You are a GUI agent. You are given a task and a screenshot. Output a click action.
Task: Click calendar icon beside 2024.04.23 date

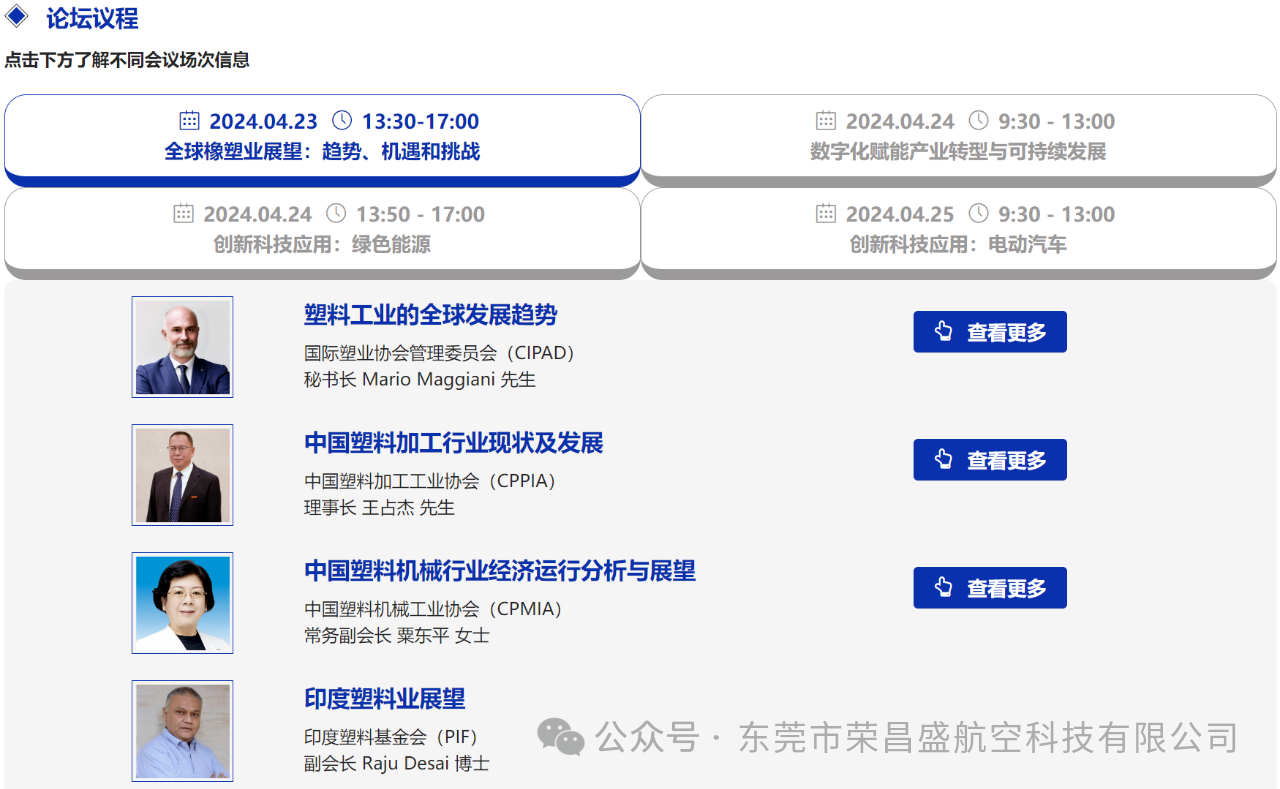[189, 121]
